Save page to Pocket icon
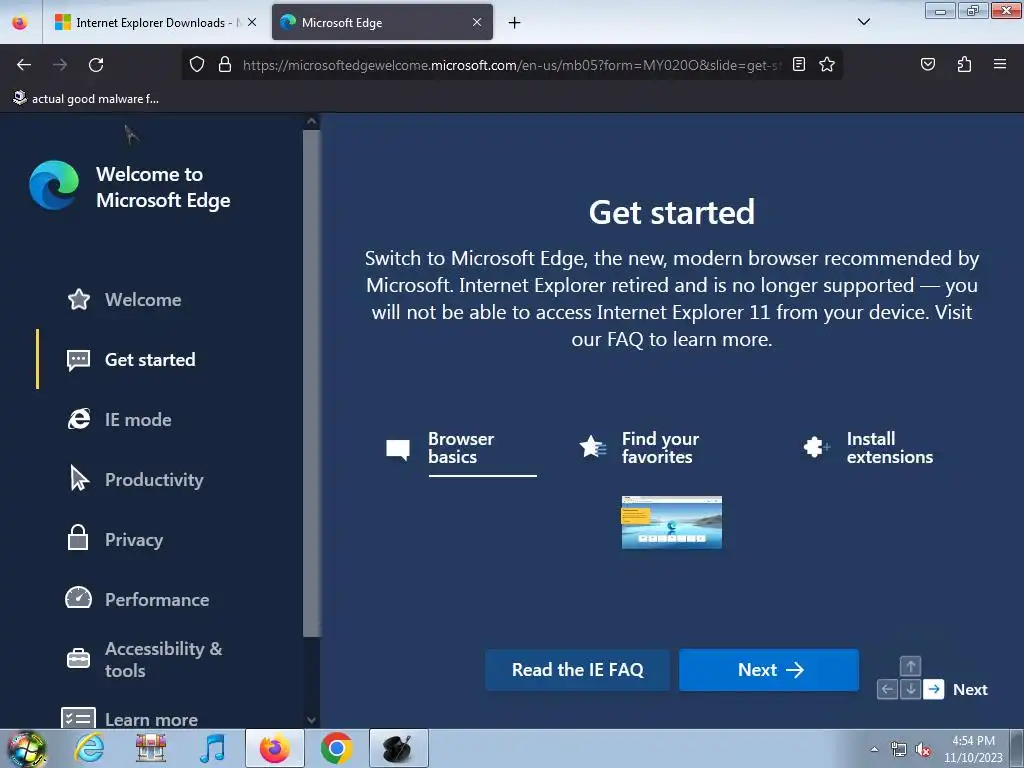 coord(927,64)
